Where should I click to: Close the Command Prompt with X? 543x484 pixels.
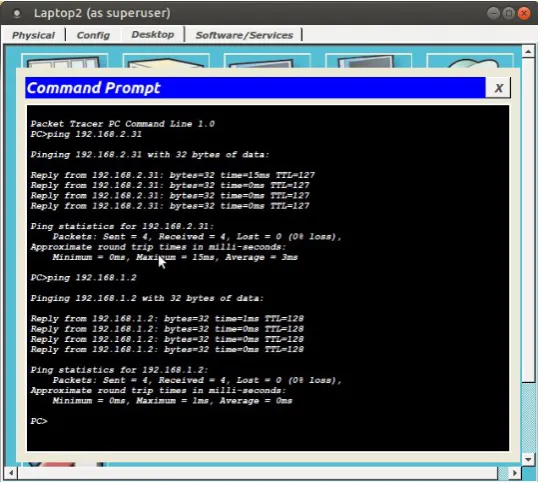(x=499, y=88)
